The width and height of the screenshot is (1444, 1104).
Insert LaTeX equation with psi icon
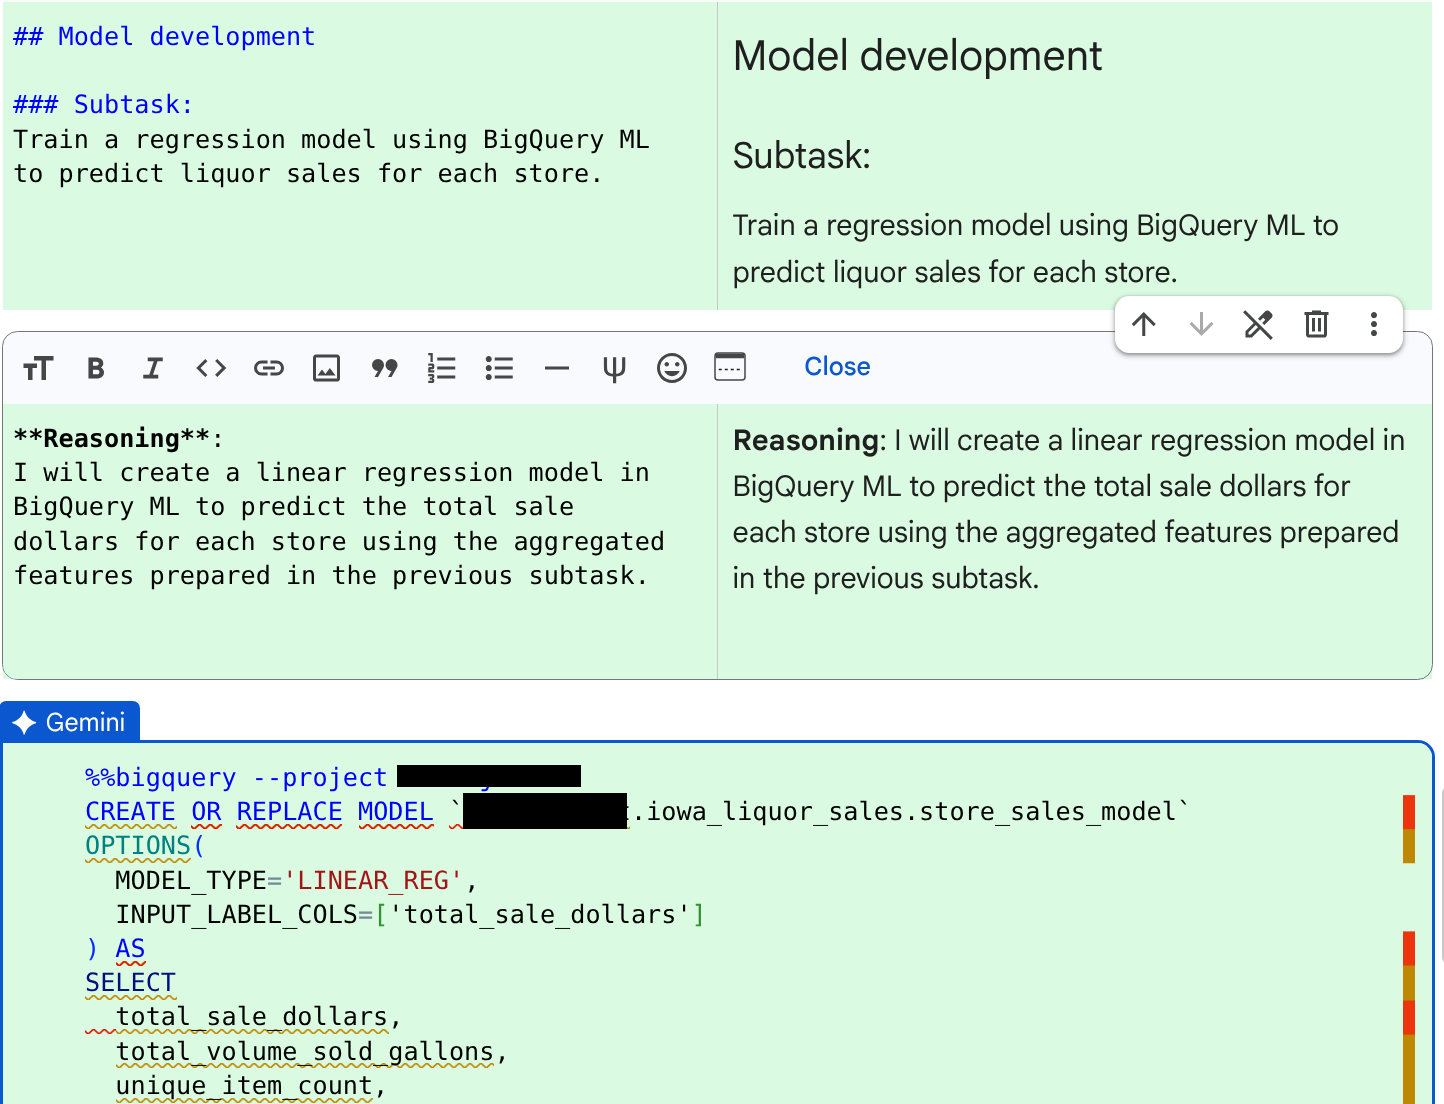[x=614, y=368]
